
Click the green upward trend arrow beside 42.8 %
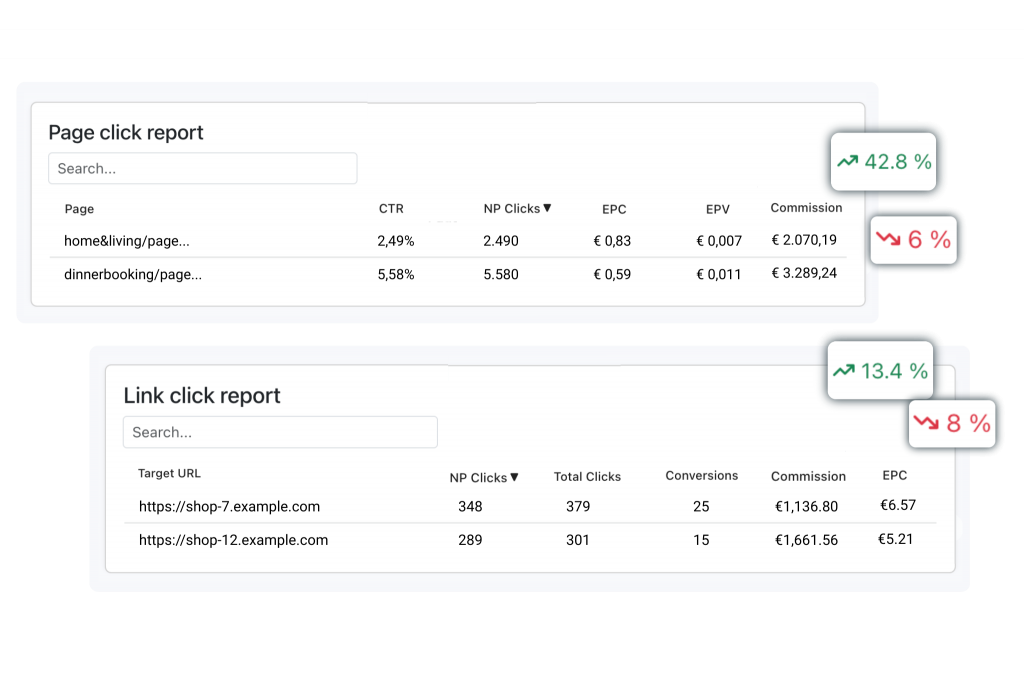[848, 161]
